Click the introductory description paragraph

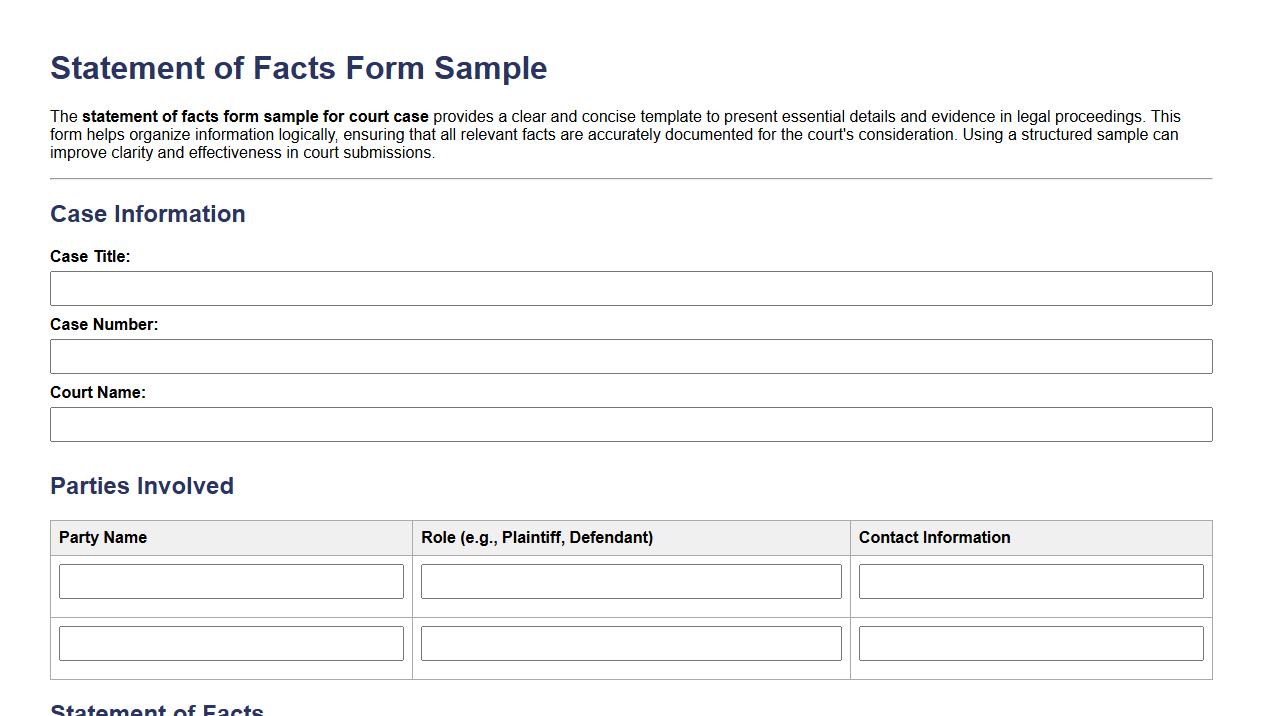(615, 134)
